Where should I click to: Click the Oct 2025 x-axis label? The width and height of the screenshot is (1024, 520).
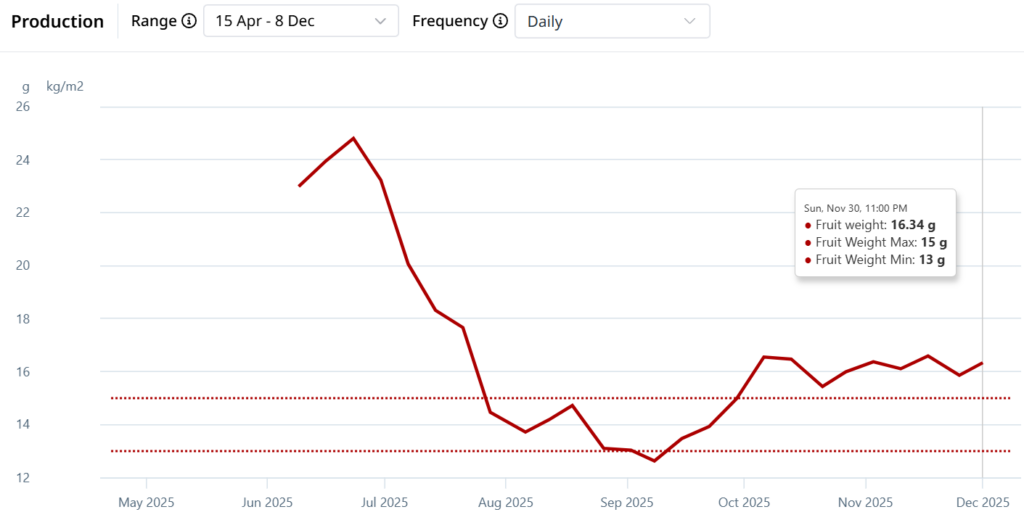(742, 501)
